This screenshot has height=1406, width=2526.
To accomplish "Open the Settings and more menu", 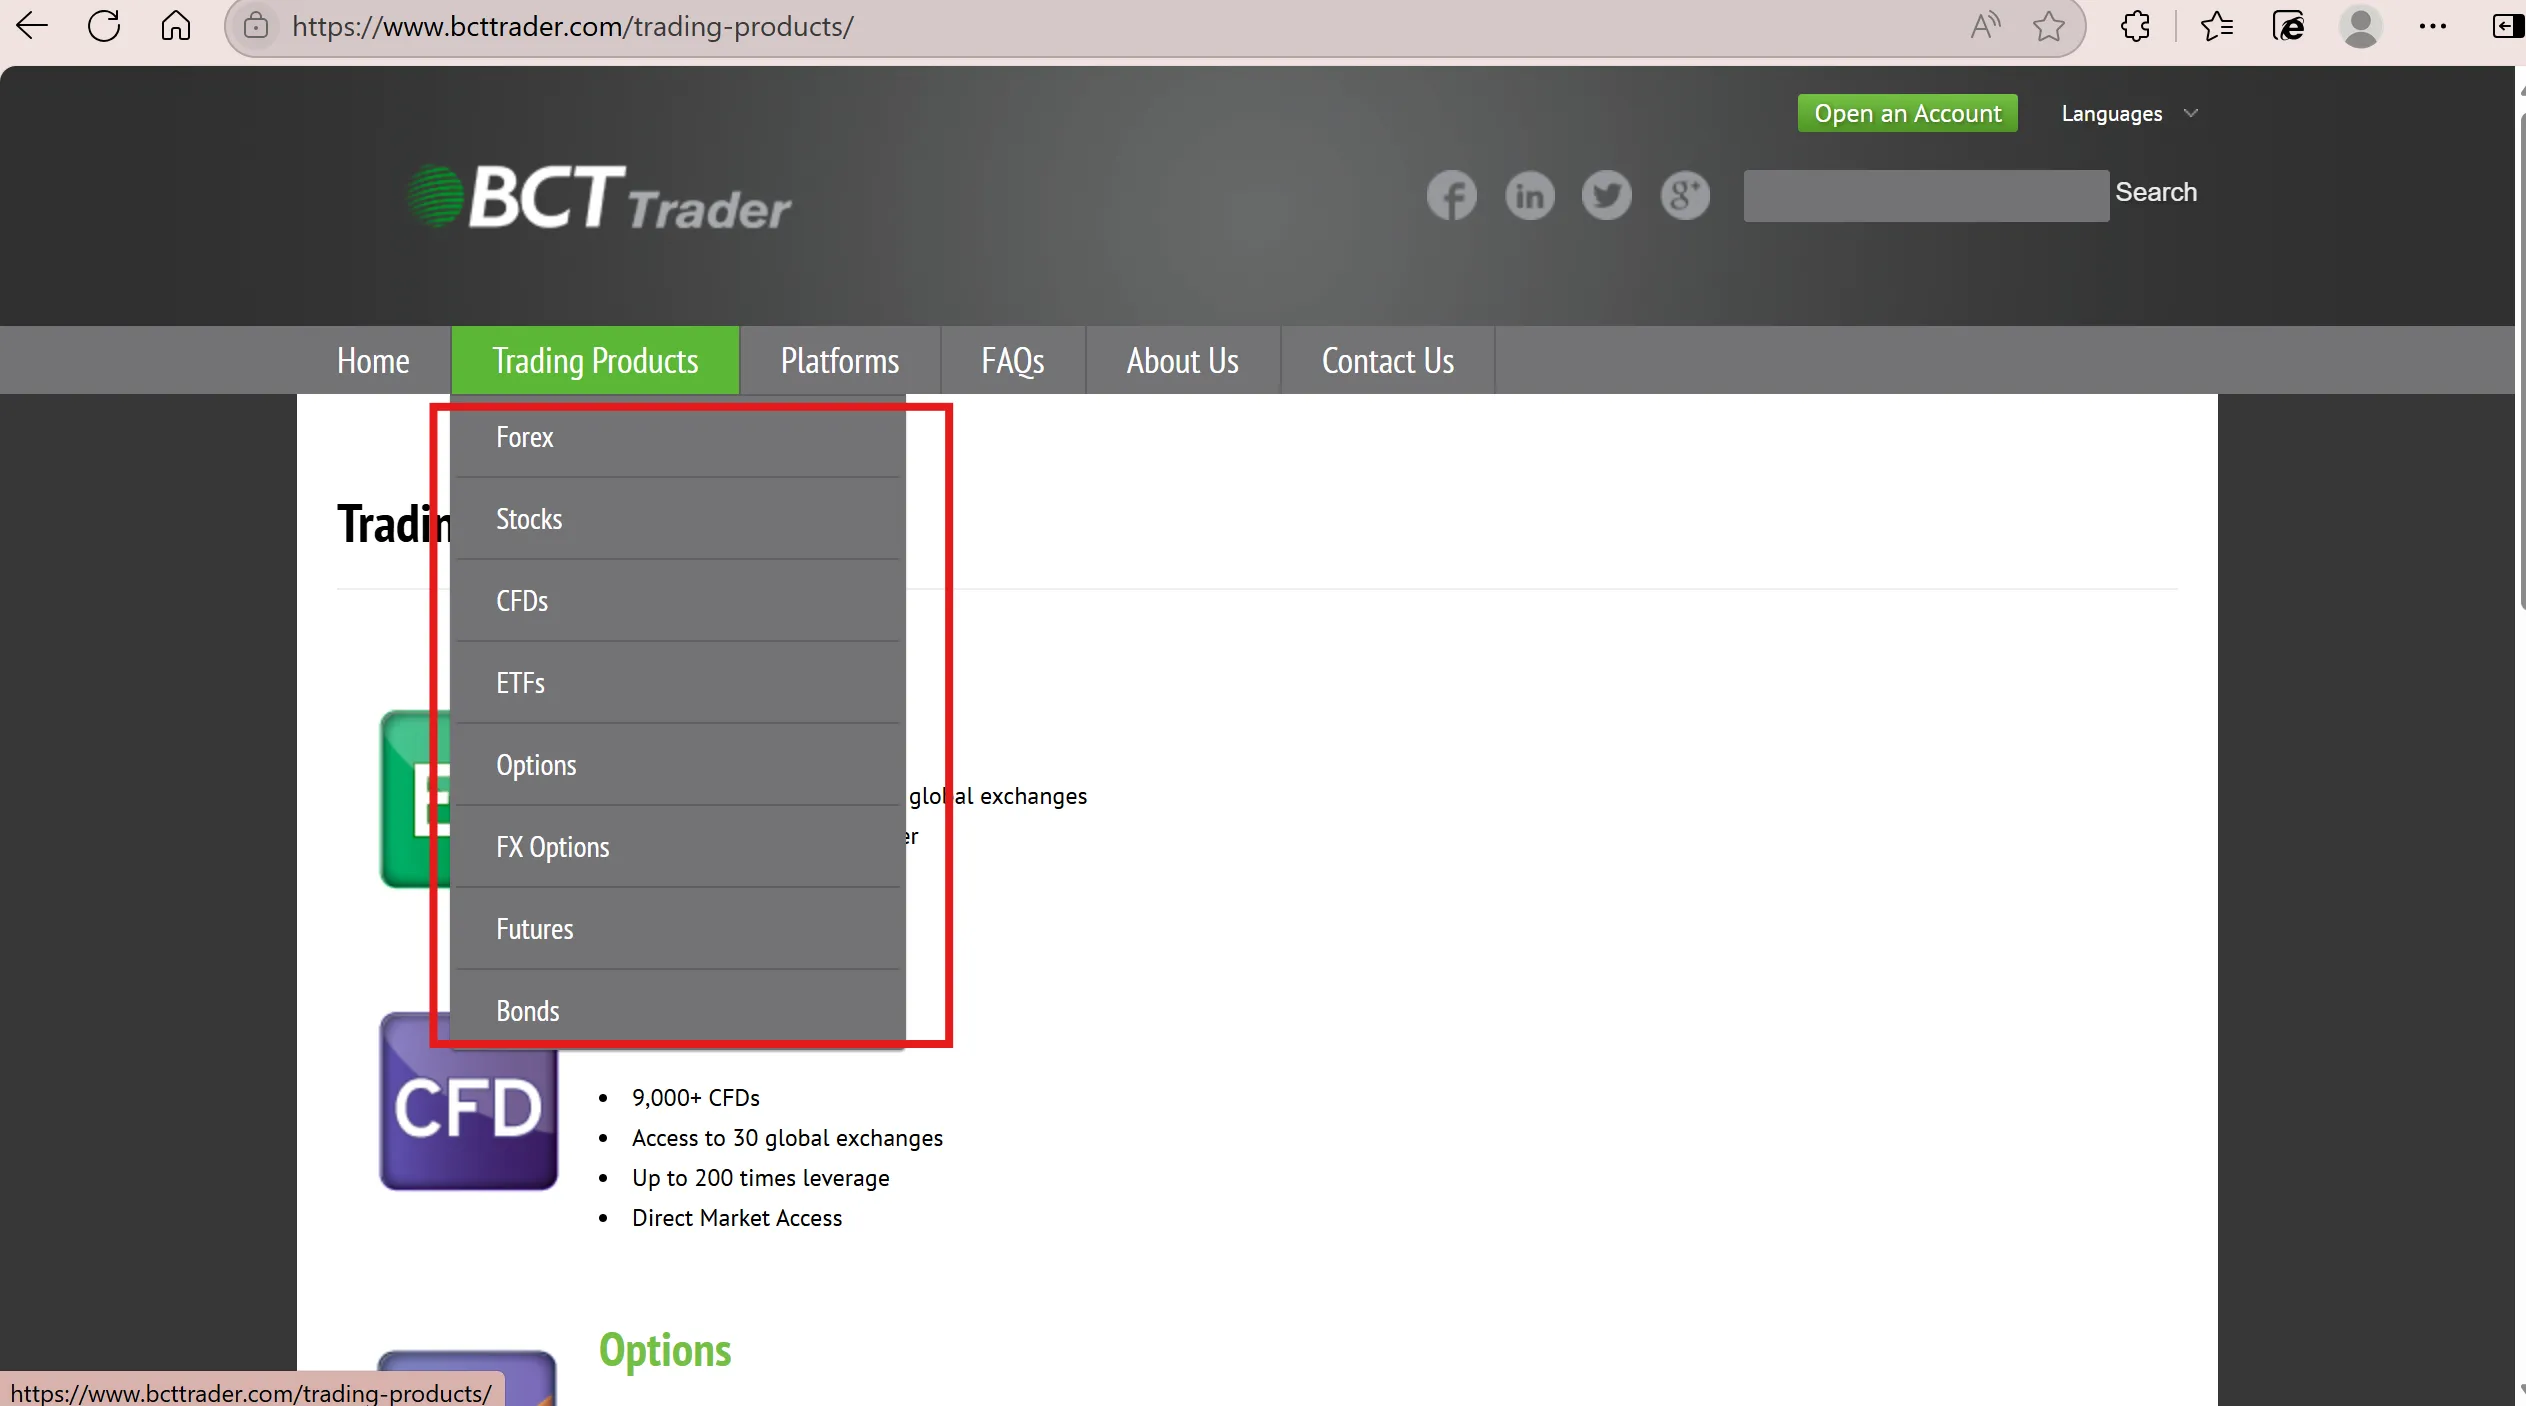I will pyautogui.click(x=2433, y=26).
